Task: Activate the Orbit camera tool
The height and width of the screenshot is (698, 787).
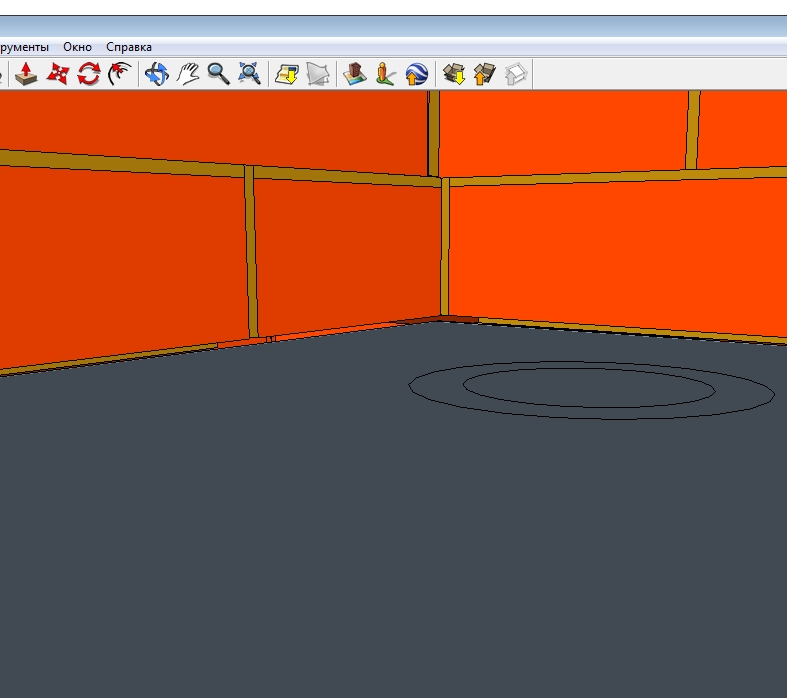Action: [156, 74]
